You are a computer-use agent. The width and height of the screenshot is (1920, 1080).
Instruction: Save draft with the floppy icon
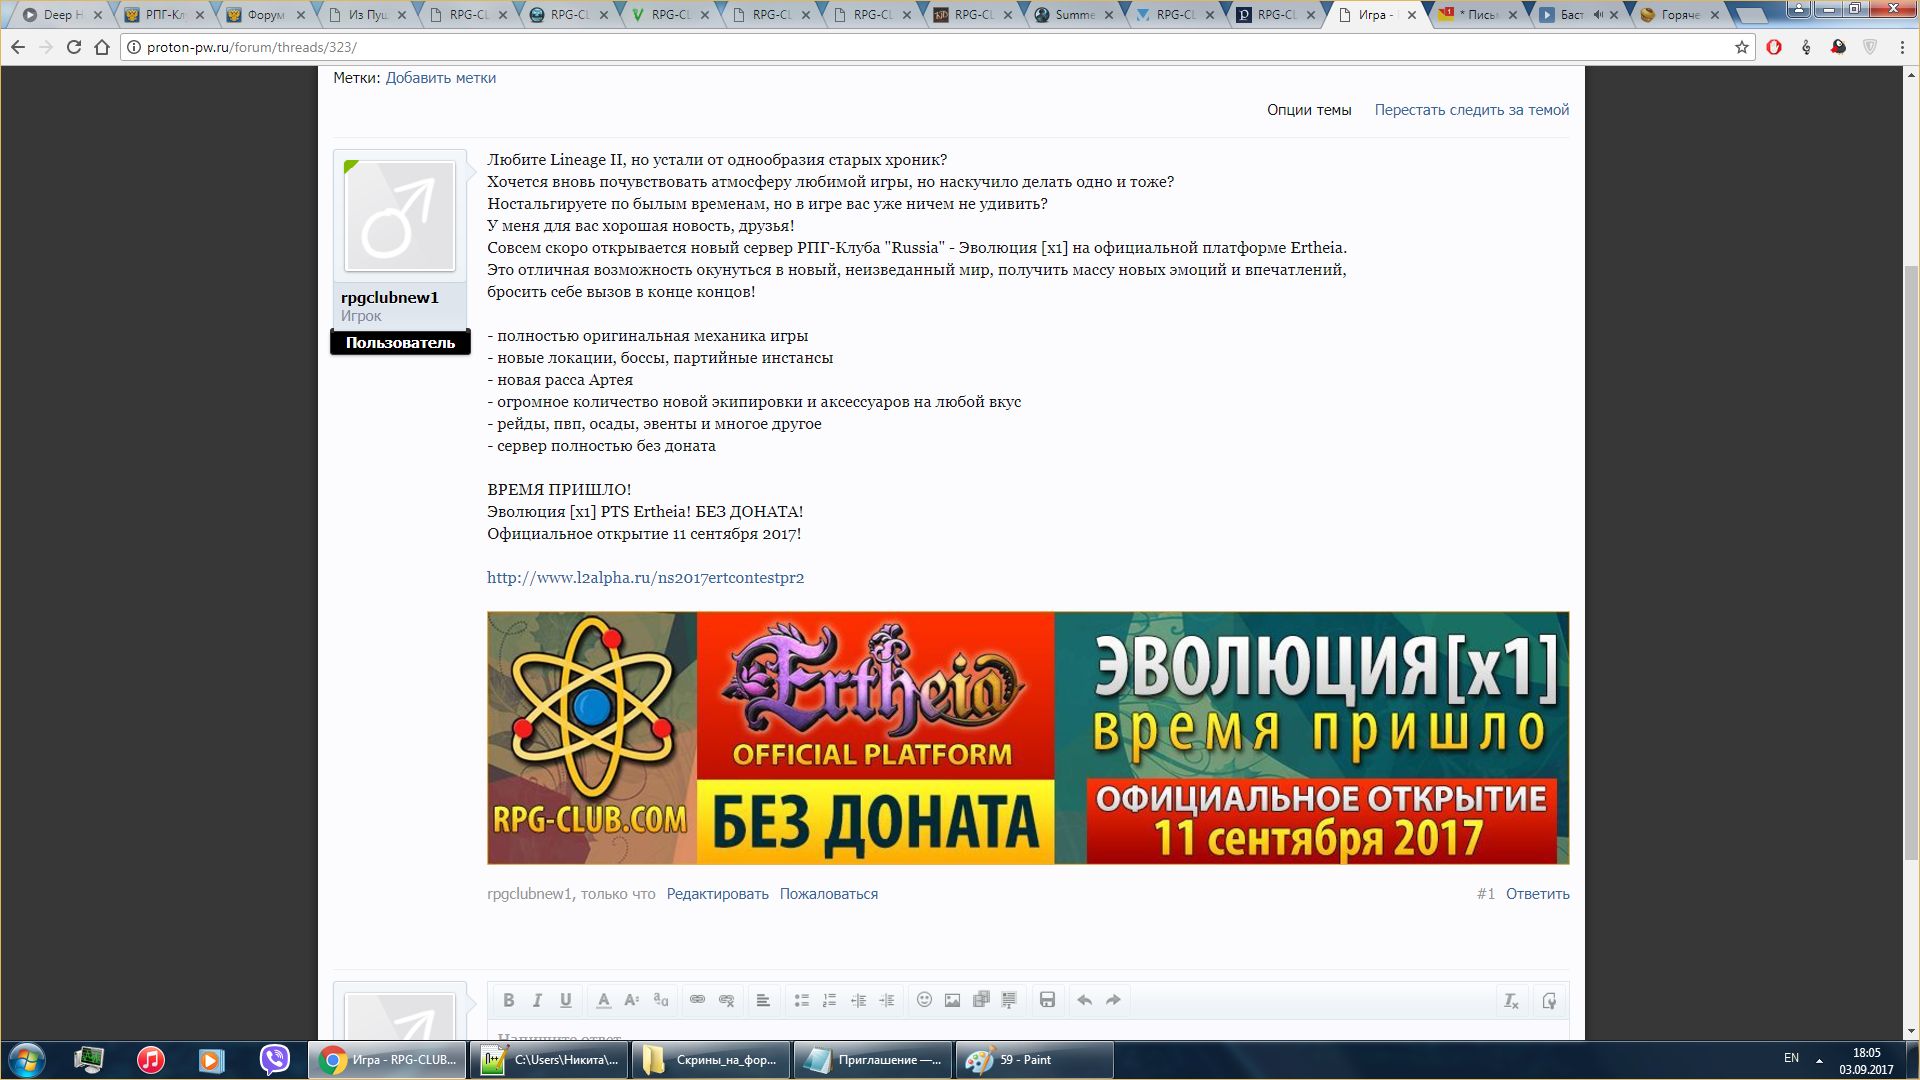click(1047, 1000)
